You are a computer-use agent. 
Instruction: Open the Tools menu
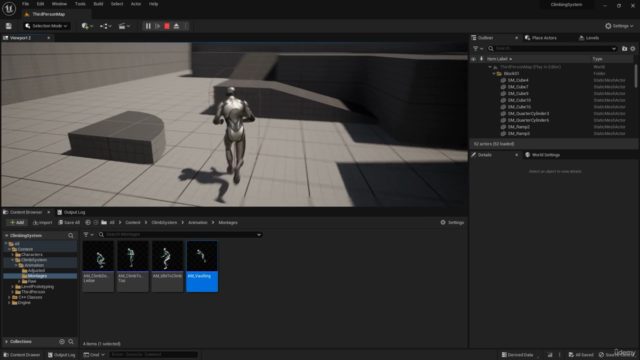[x=80, y=4]
